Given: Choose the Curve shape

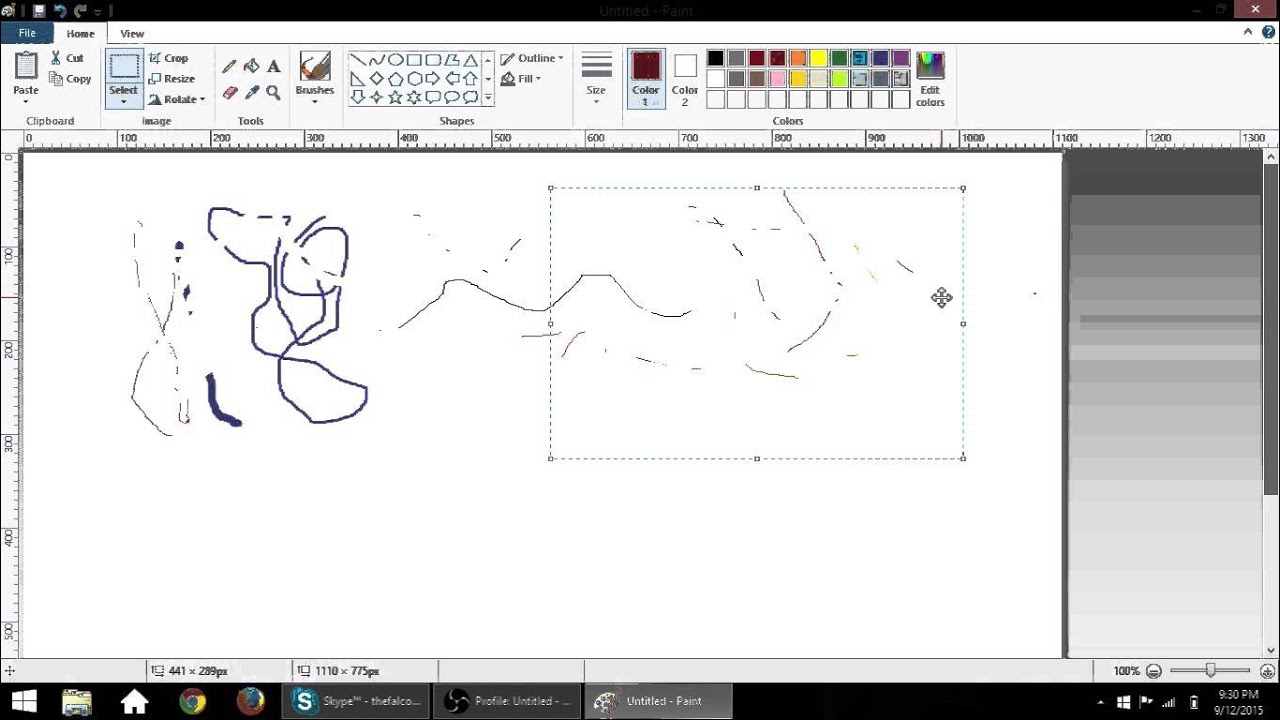Looking at the screenshot, I should 376,60.
